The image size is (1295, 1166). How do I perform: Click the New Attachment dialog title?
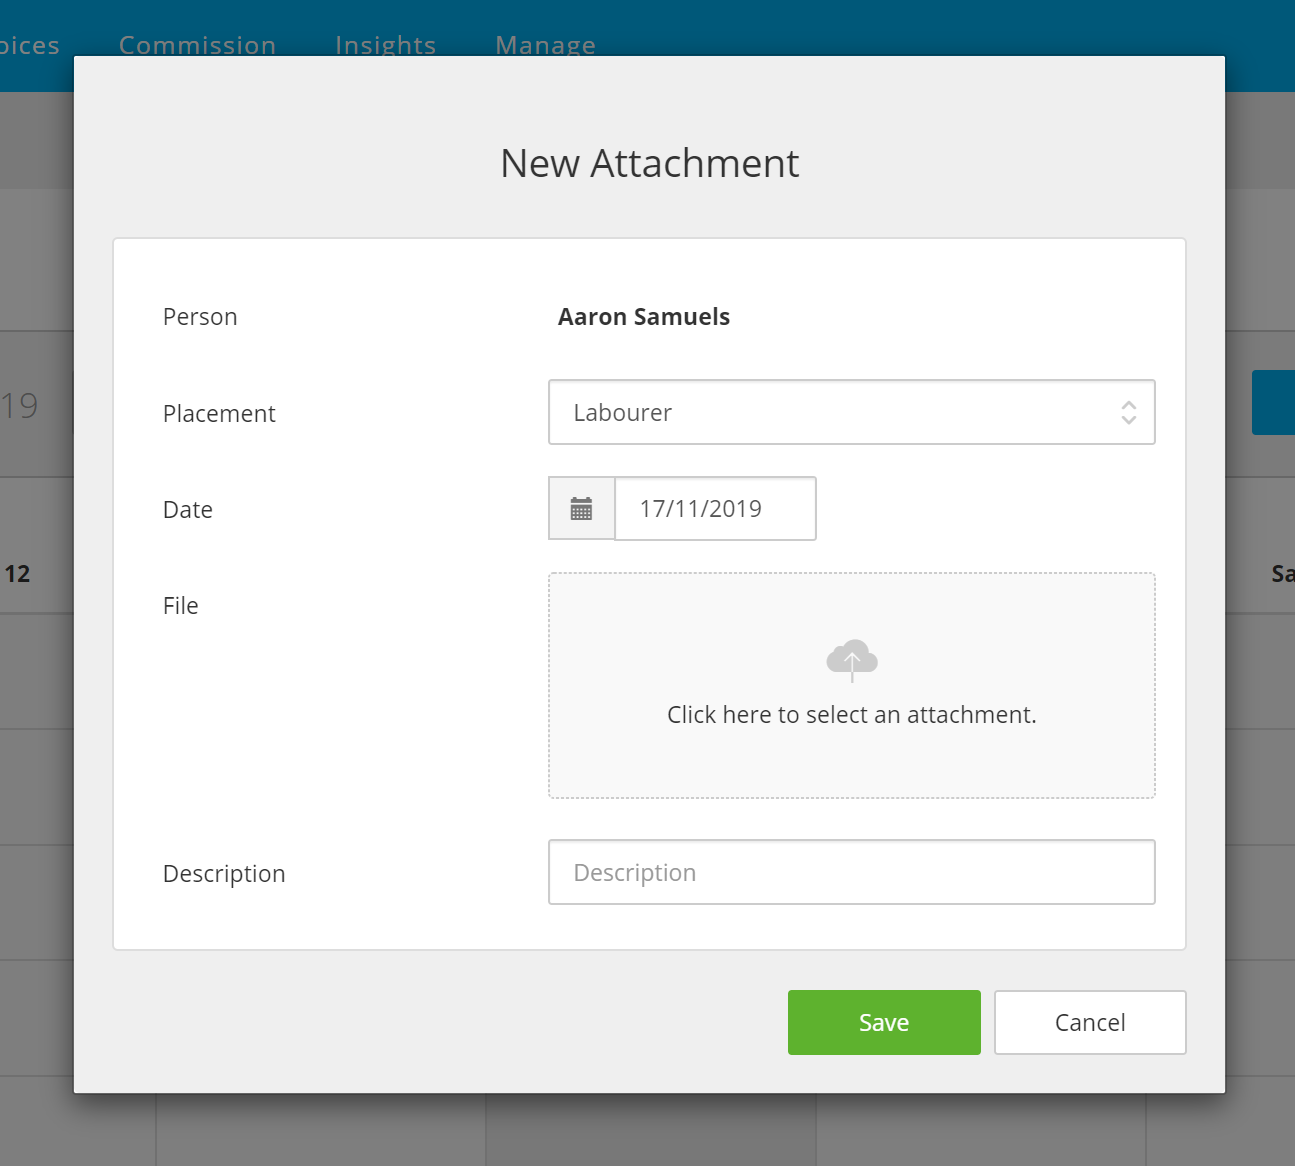[x=650, y=163]
